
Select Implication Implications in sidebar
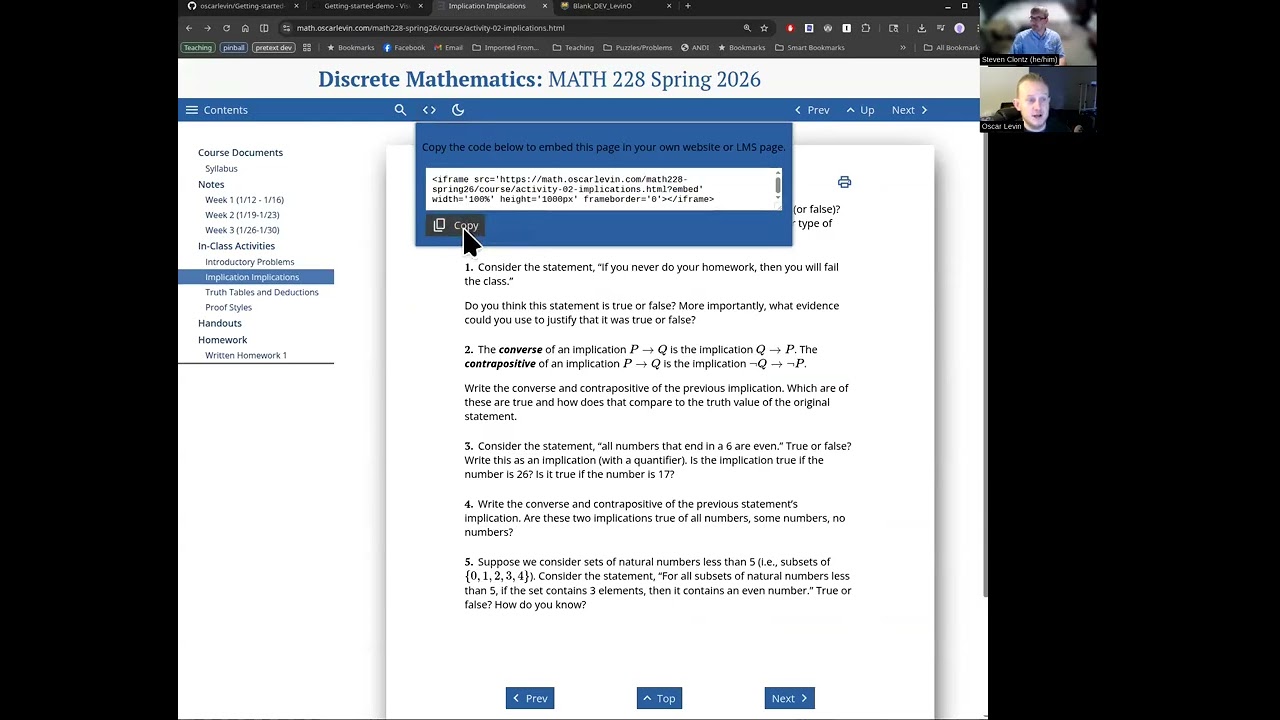[256, 277]
